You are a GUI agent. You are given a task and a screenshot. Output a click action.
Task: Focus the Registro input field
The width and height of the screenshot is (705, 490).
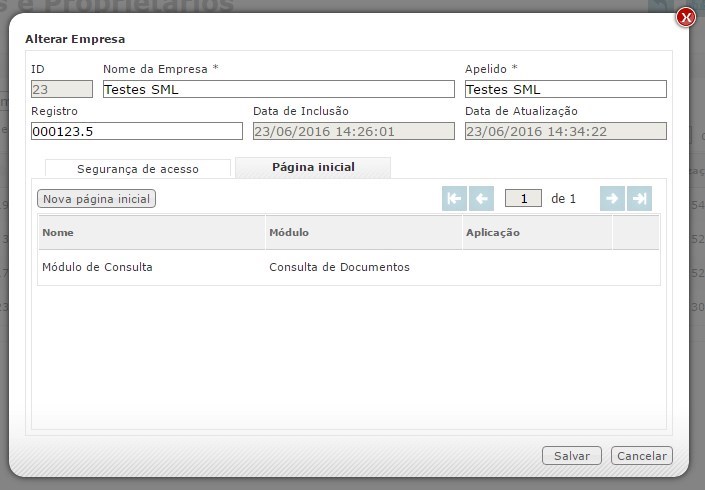[x=136, y=131]
